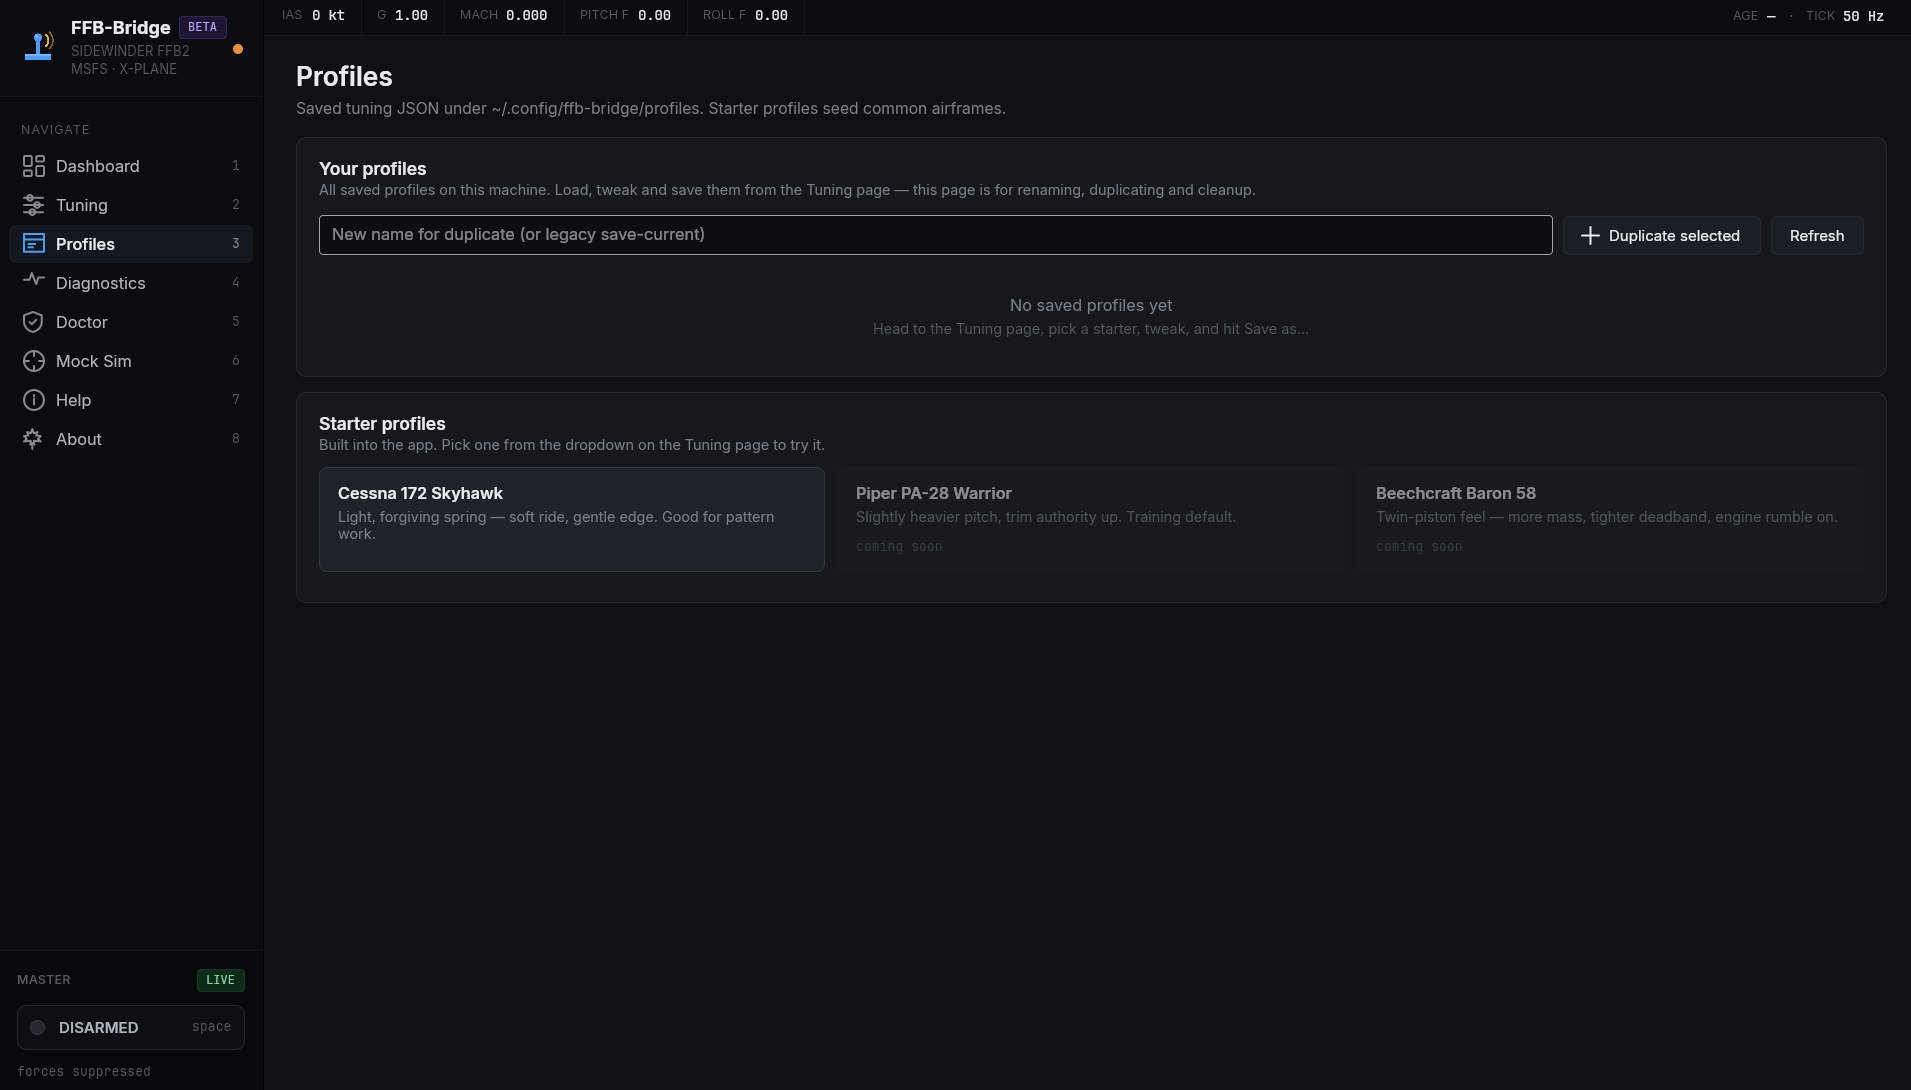The height and width of the screenshot is (1090, 1911).
Task: Click the Mock Sim crosshair icon
Action: [34, 361]
